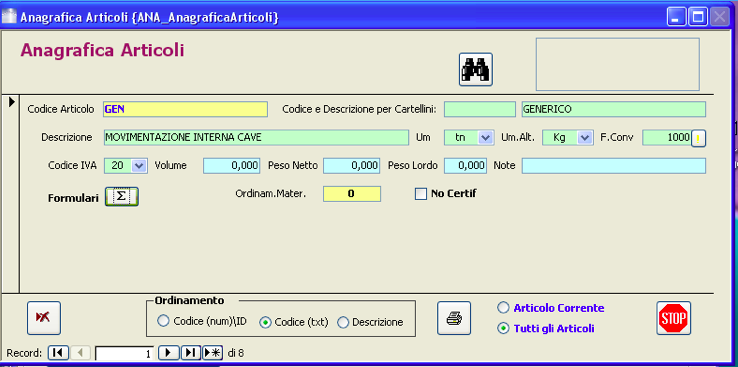Maximize the Anagrafica Articoli window
Screen dimensions: 738x367
pos(698,18)
